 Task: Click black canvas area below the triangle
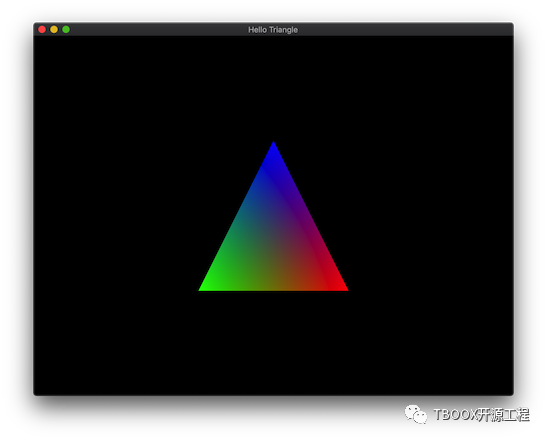tap(274, 342)
